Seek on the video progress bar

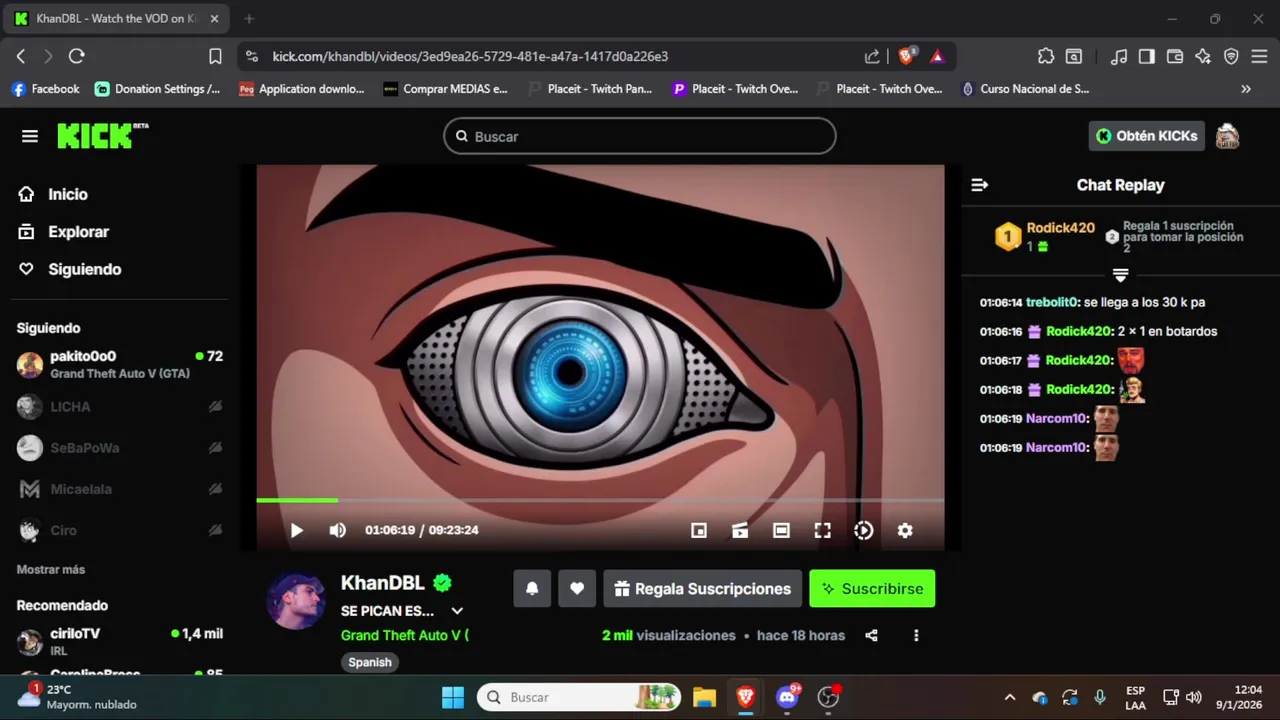[x=600, y=500]
